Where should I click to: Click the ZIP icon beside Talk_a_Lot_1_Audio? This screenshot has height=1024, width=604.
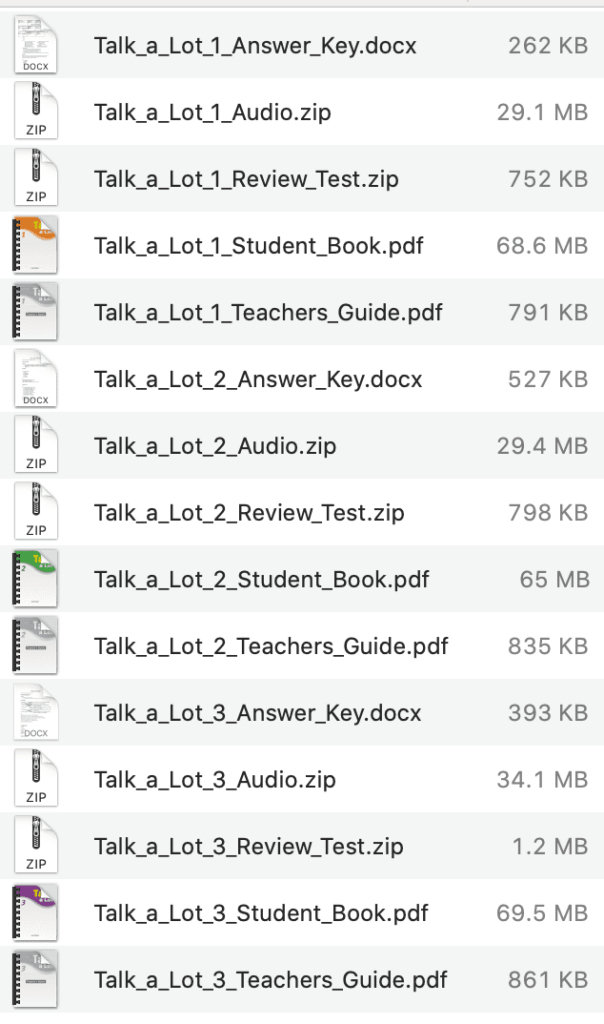[x=35, y=112]
